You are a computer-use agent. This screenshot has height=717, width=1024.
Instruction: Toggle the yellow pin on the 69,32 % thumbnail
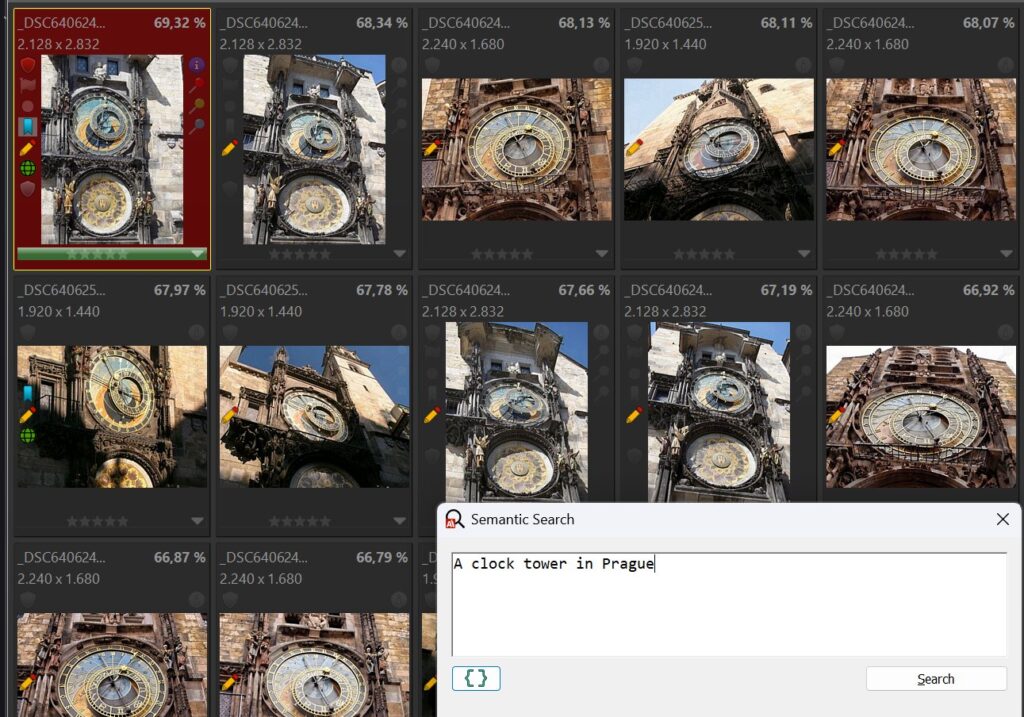point(197,104)
